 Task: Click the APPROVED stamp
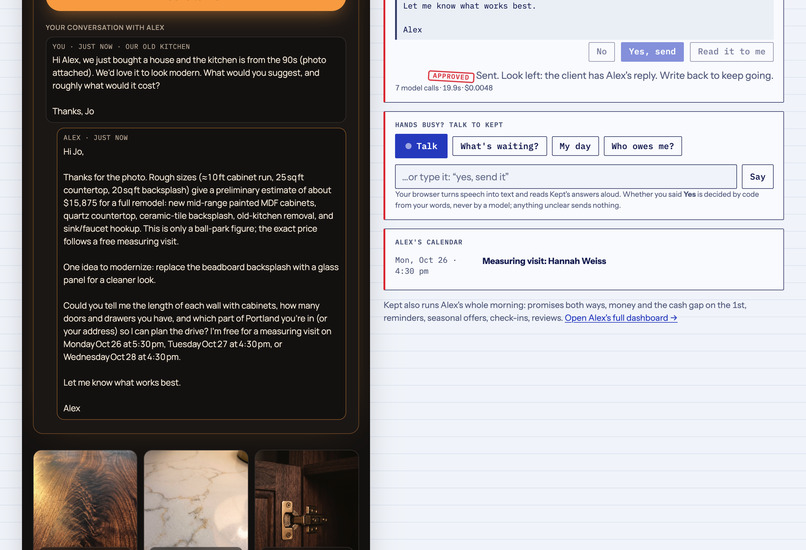point(451,76)
